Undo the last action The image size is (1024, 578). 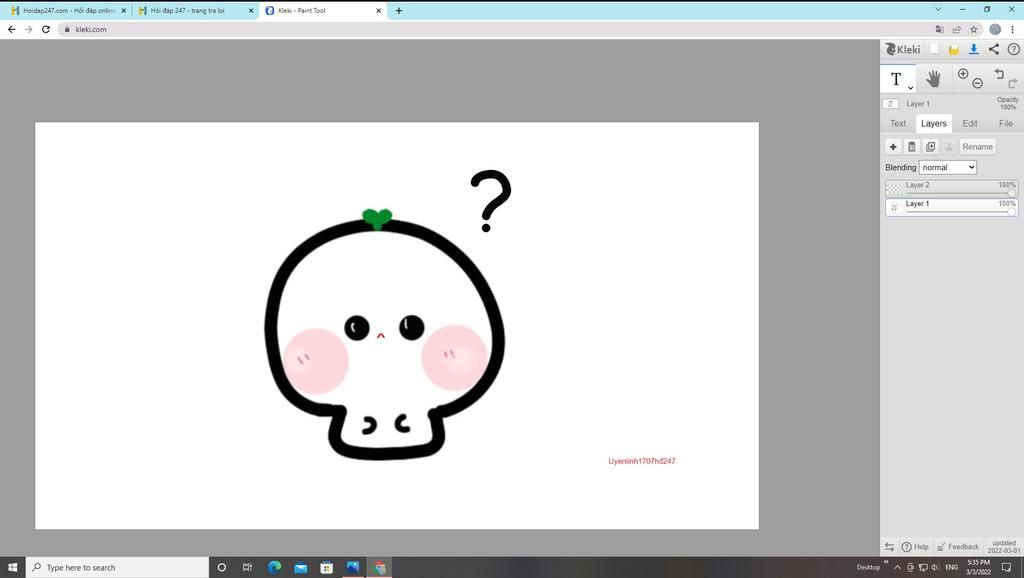point(999,73)
